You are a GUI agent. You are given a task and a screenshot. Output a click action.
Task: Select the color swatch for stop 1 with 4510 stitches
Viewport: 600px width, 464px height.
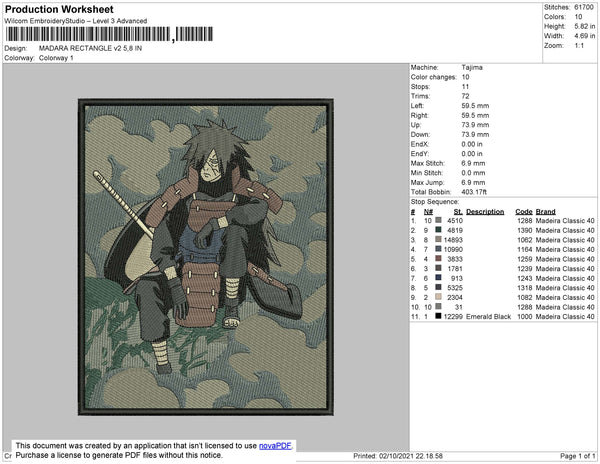(x=438, y=220)
